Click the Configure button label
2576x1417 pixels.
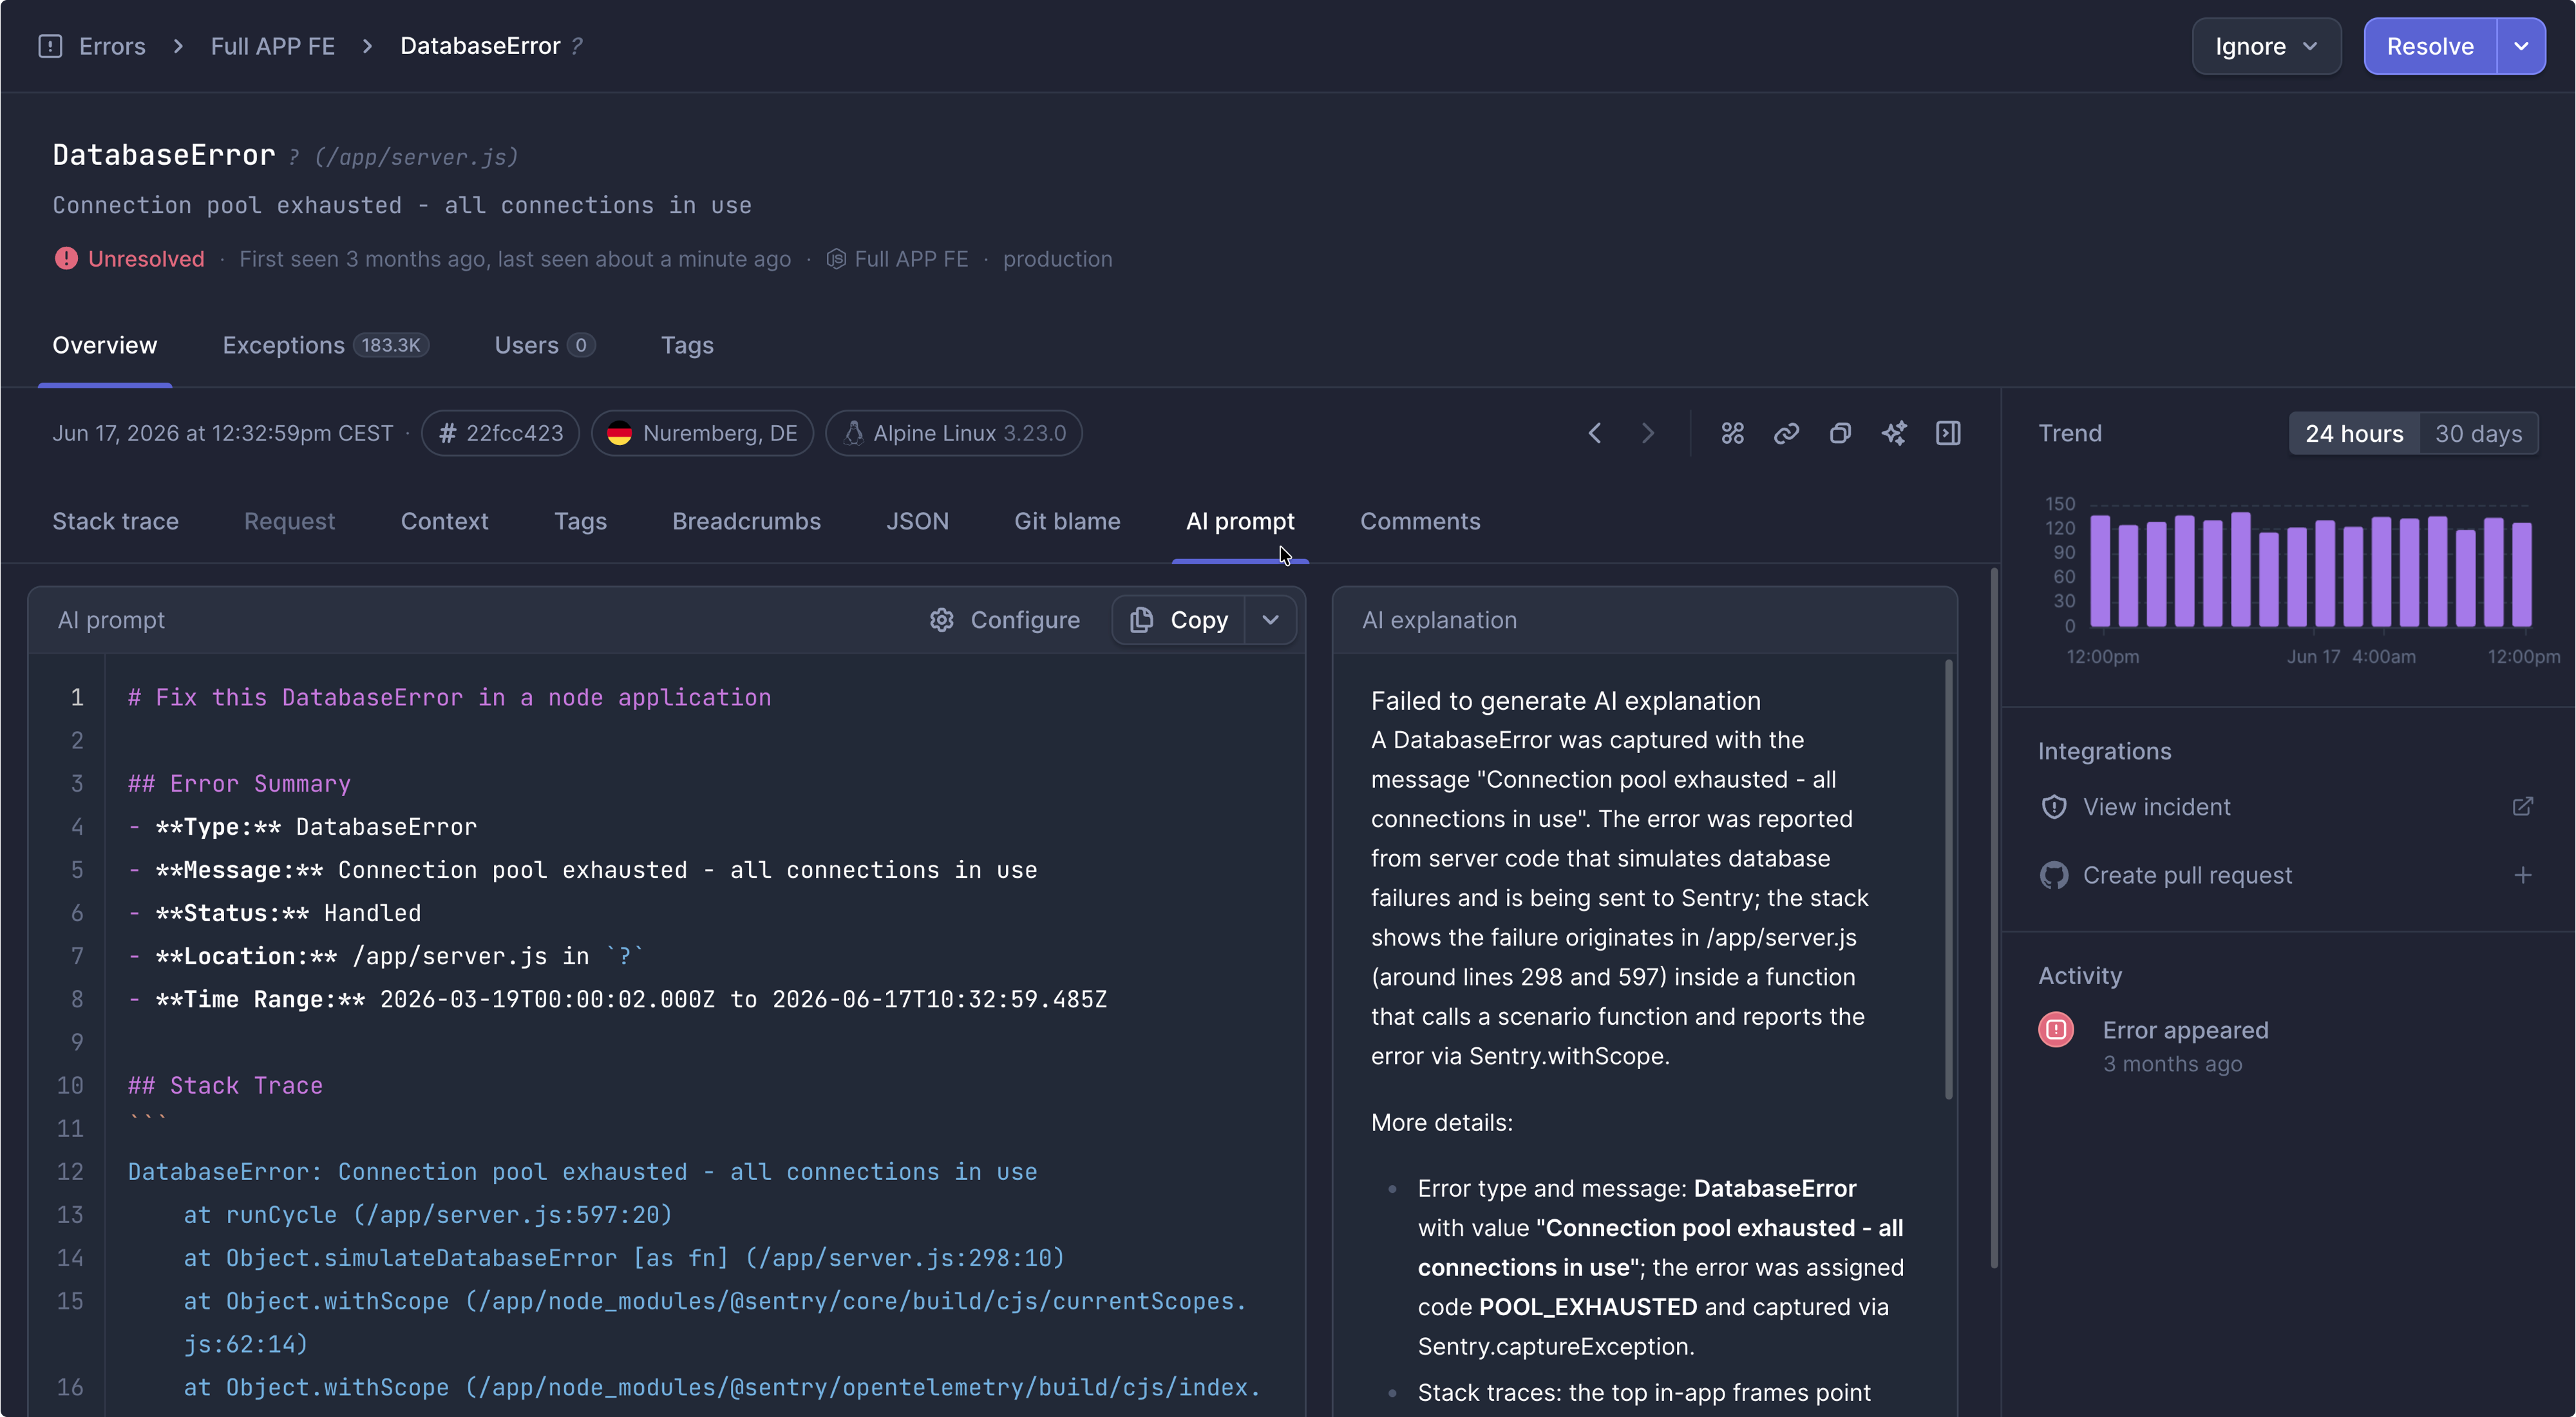click(1025, 620)
